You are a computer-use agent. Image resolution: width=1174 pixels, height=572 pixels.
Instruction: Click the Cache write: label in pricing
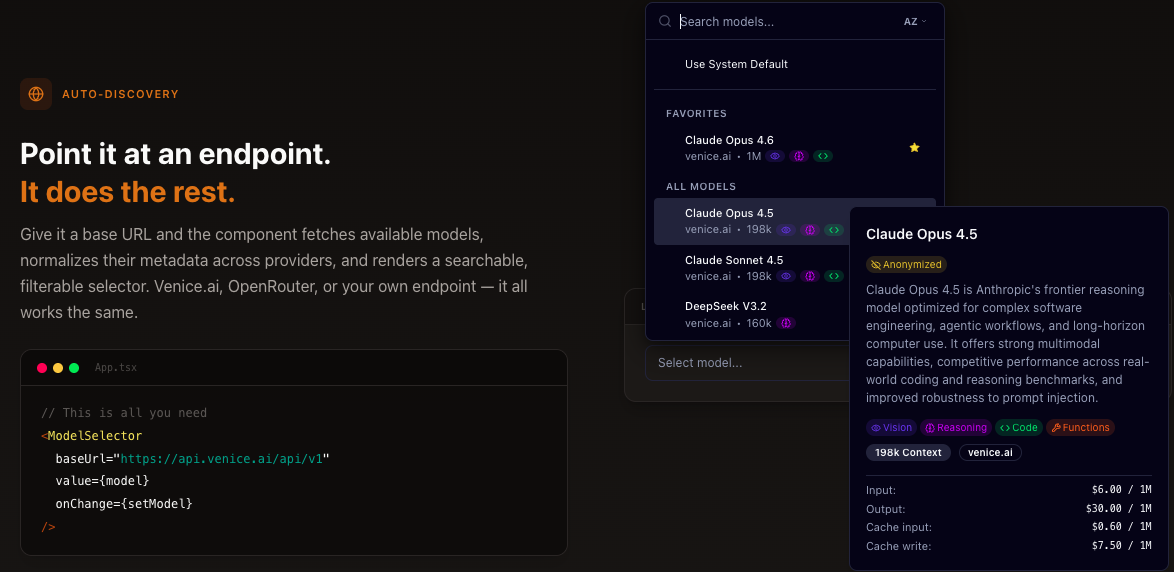[898, 546]
